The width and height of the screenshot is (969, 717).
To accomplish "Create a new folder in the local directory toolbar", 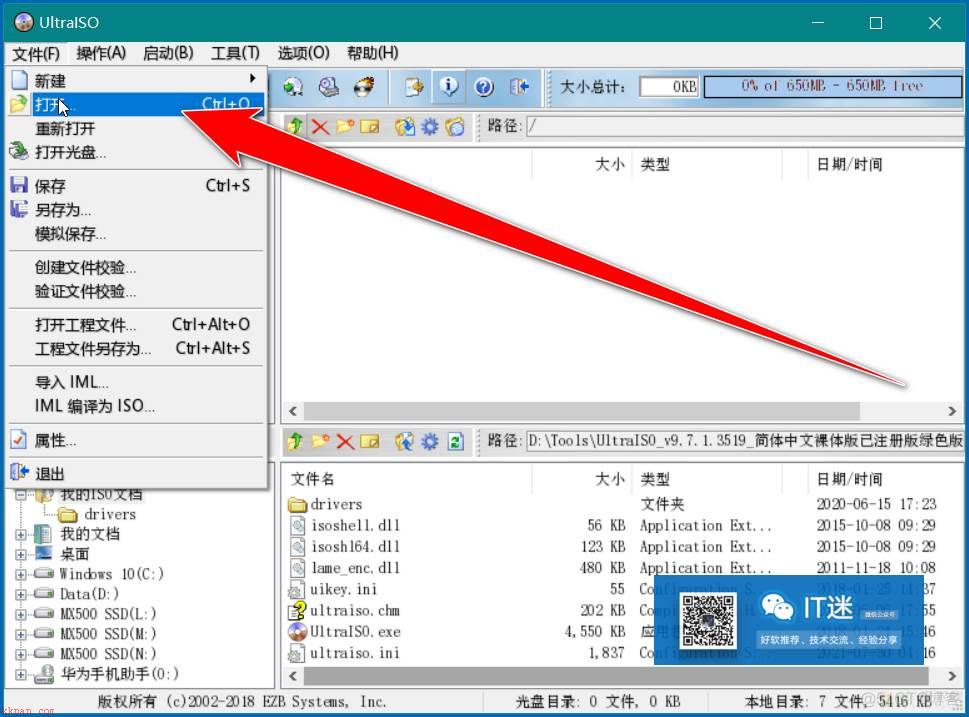I will 320,441.
